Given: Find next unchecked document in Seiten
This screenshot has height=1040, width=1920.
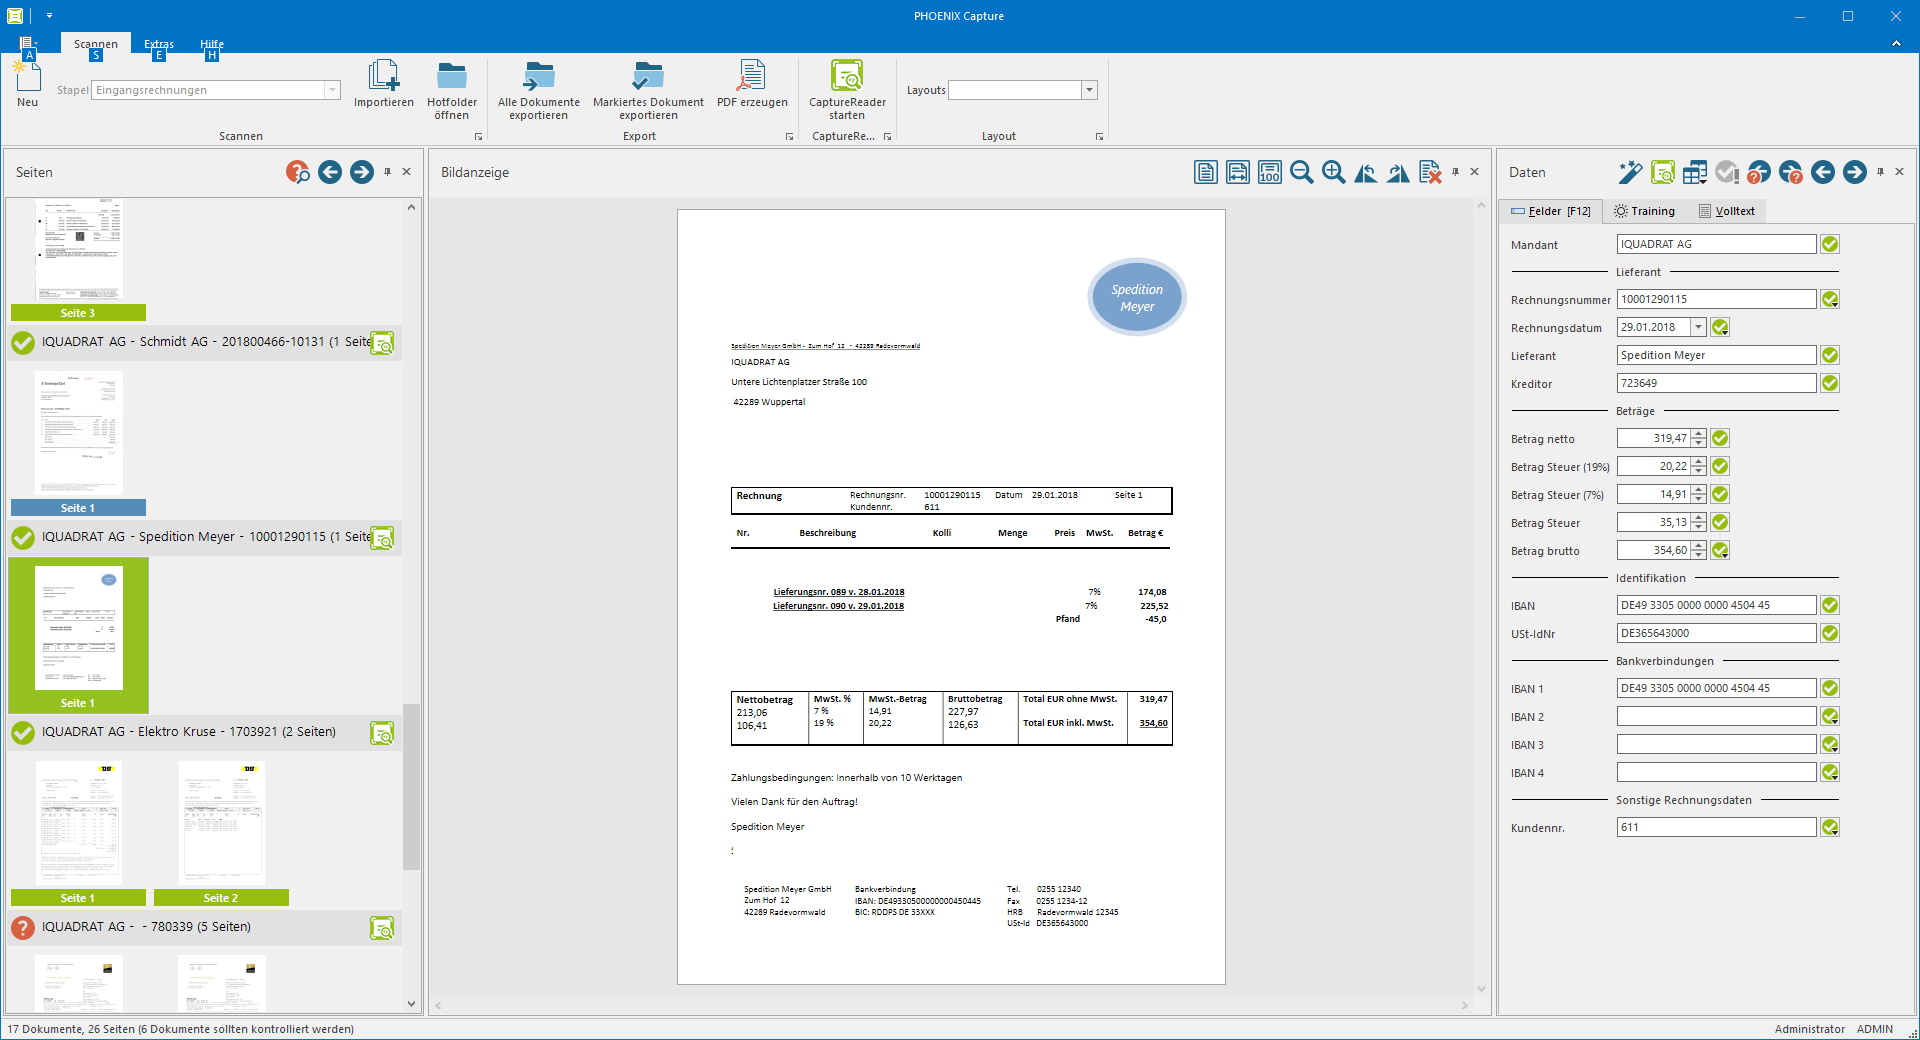Looking at the screenshot, I should [298, 172].
